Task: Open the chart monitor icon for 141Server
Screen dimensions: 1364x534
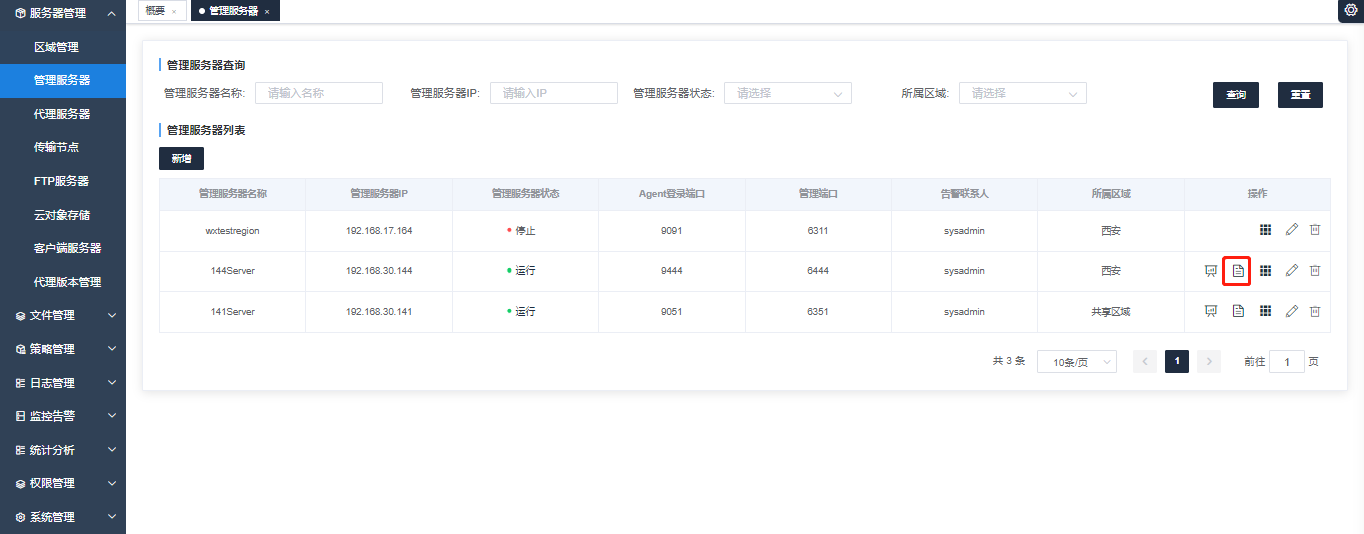Action: click(x=1211, y=311)
